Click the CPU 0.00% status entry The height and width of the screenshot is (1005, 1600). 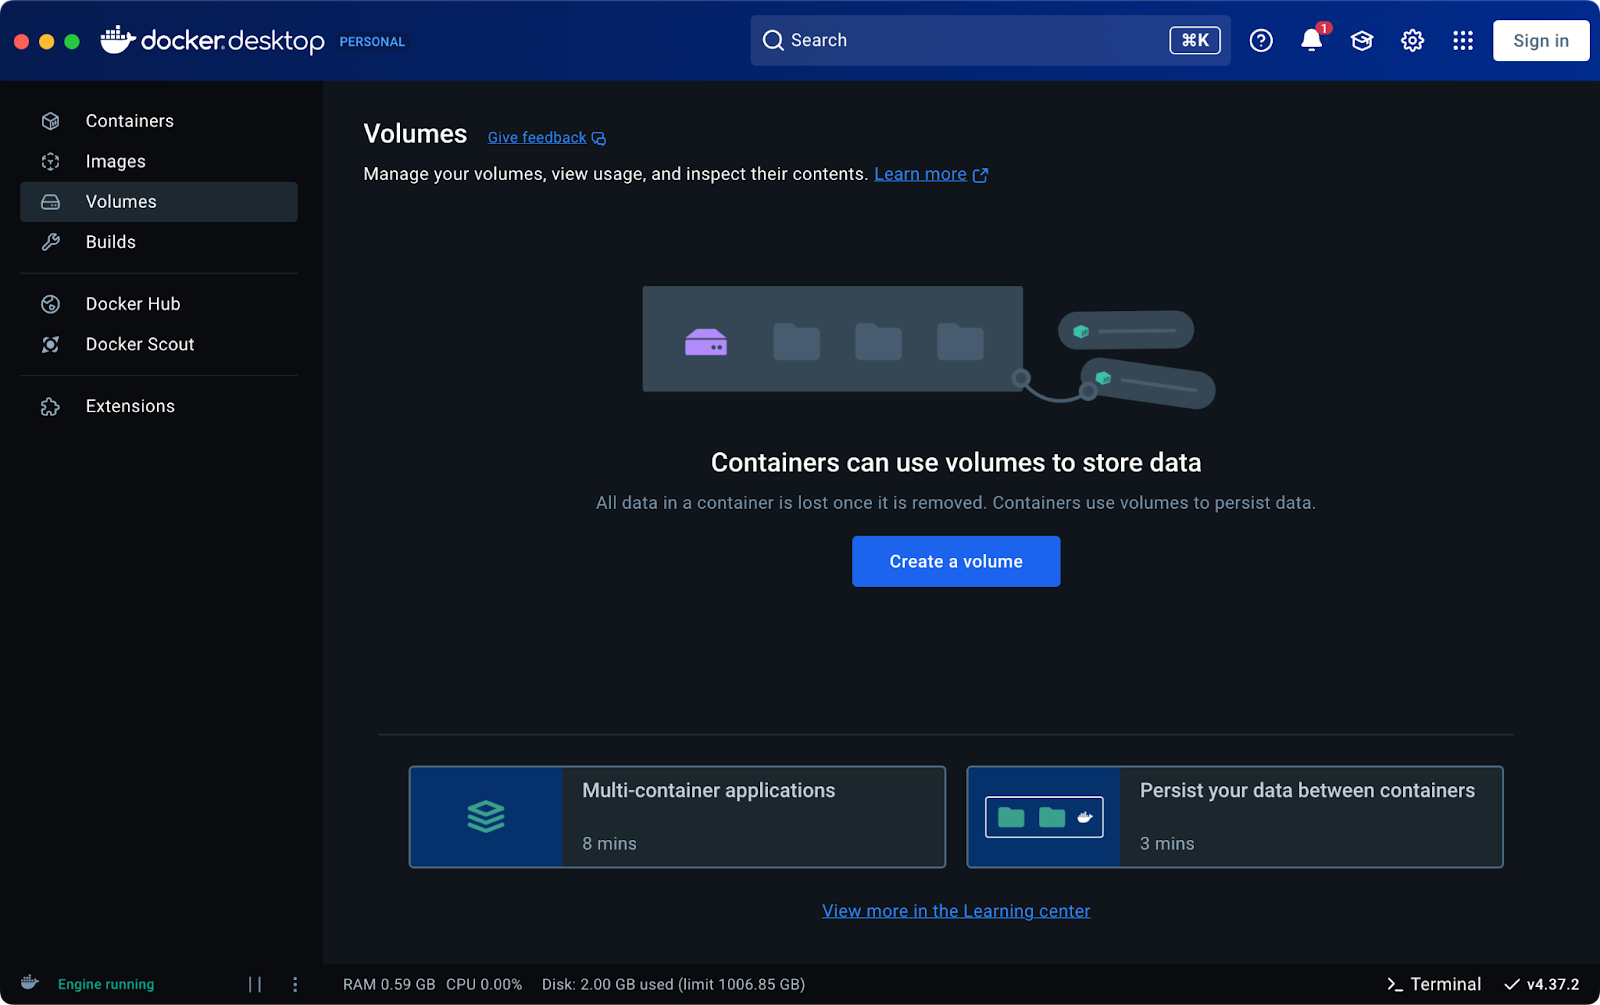click(x=484, y=985)
